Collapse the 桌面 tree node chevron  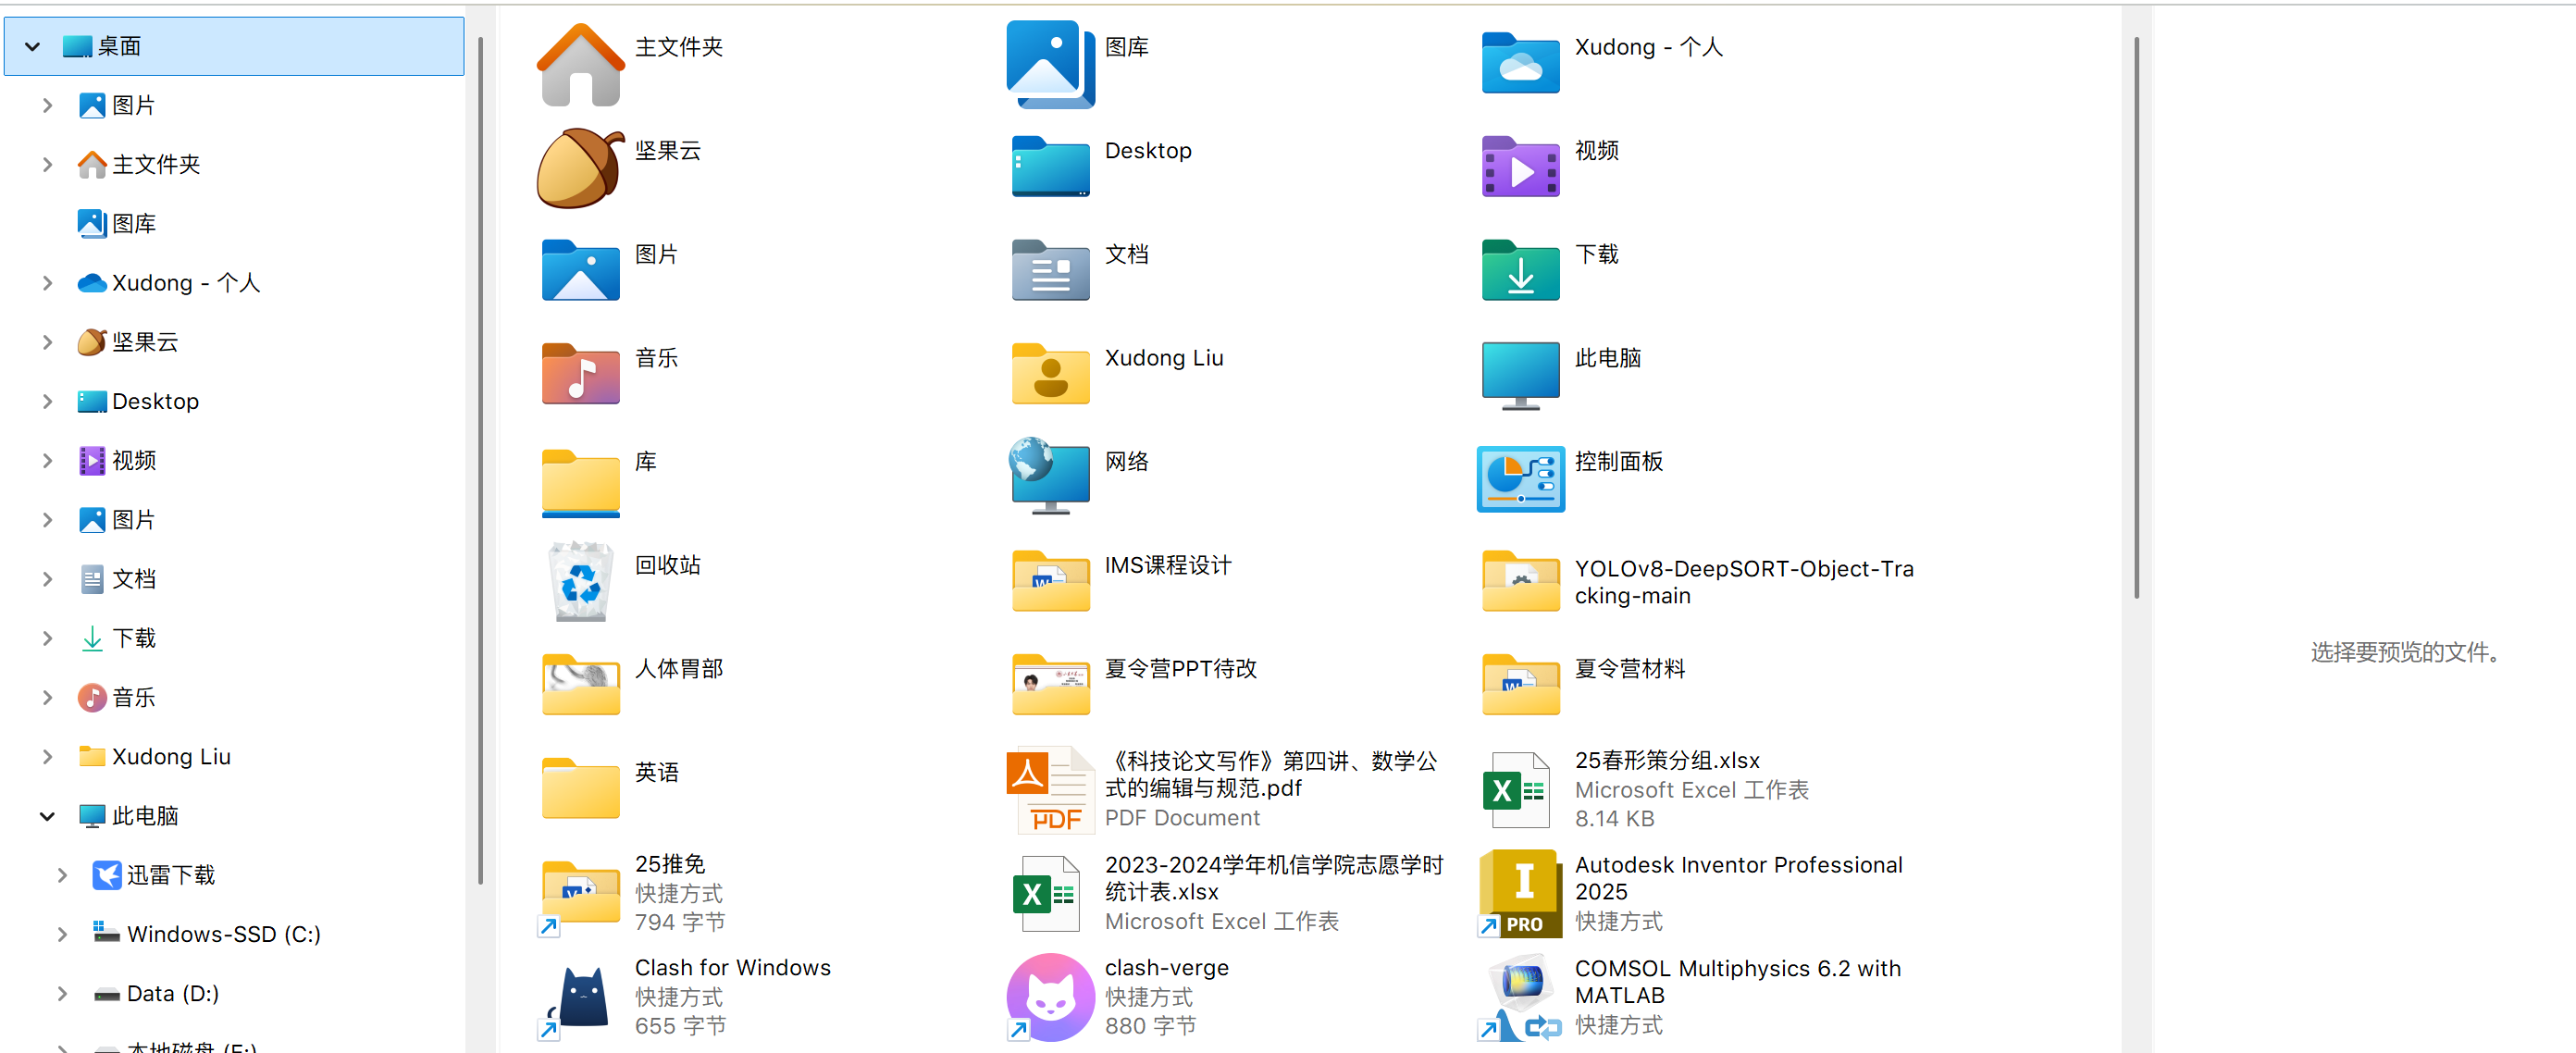(x=32, y=46)
